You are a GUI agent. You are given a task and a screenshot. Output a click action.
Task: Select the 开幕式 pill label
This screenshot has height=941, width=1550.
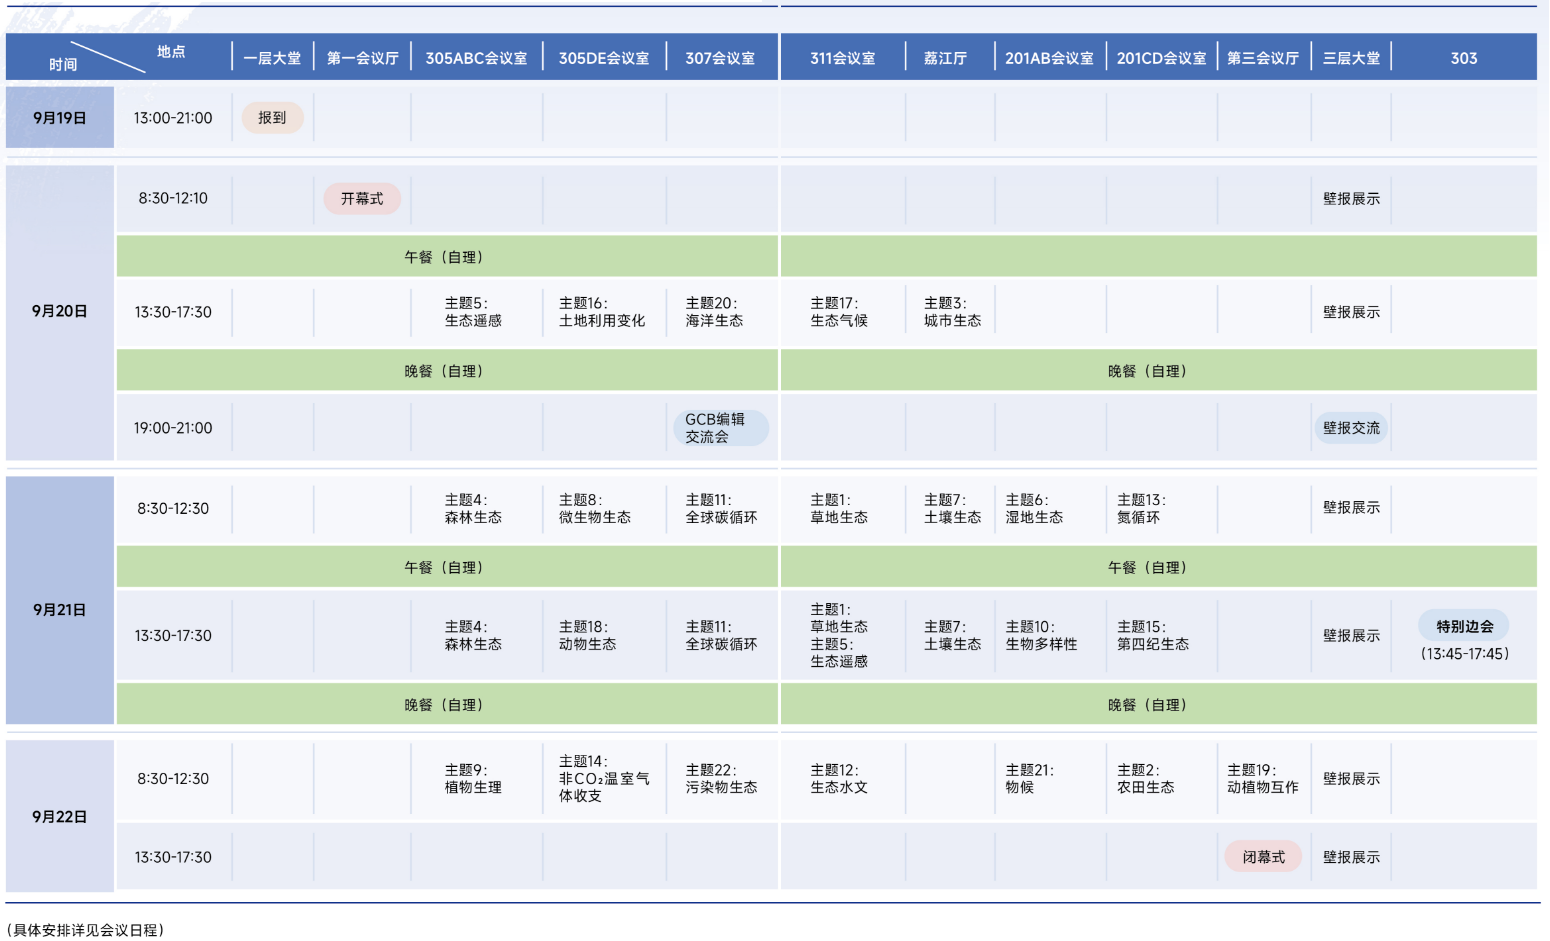coord(362,198)
